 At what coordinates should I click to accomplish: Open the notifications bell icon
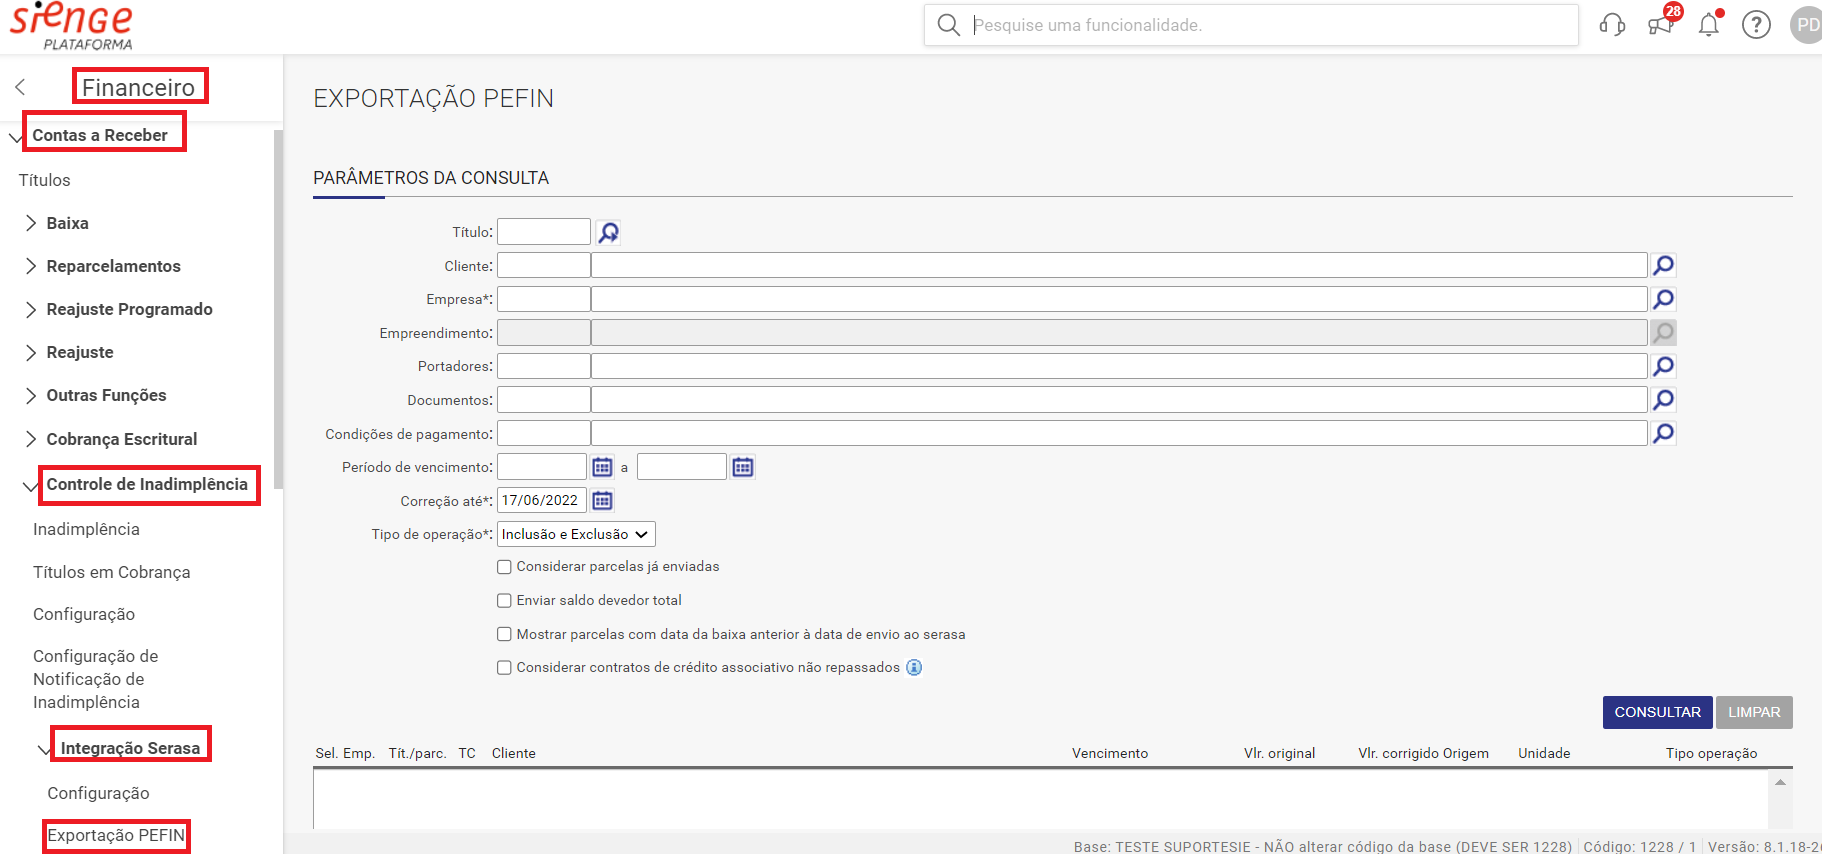[x=1710, y=24]
